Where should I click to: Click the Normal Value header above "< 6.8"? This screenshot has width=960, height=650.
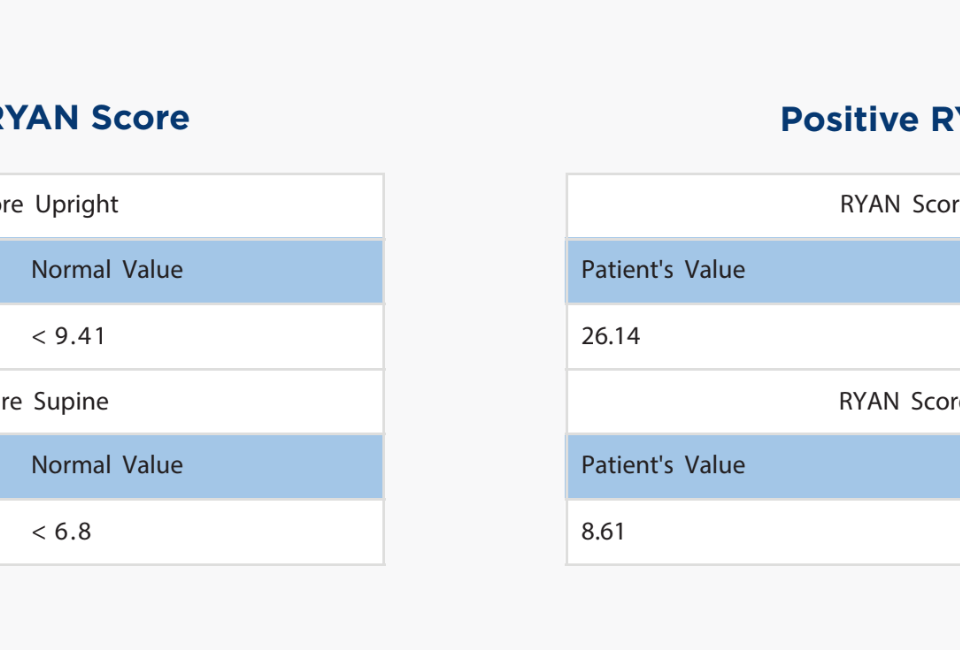[x=107, y=465]
